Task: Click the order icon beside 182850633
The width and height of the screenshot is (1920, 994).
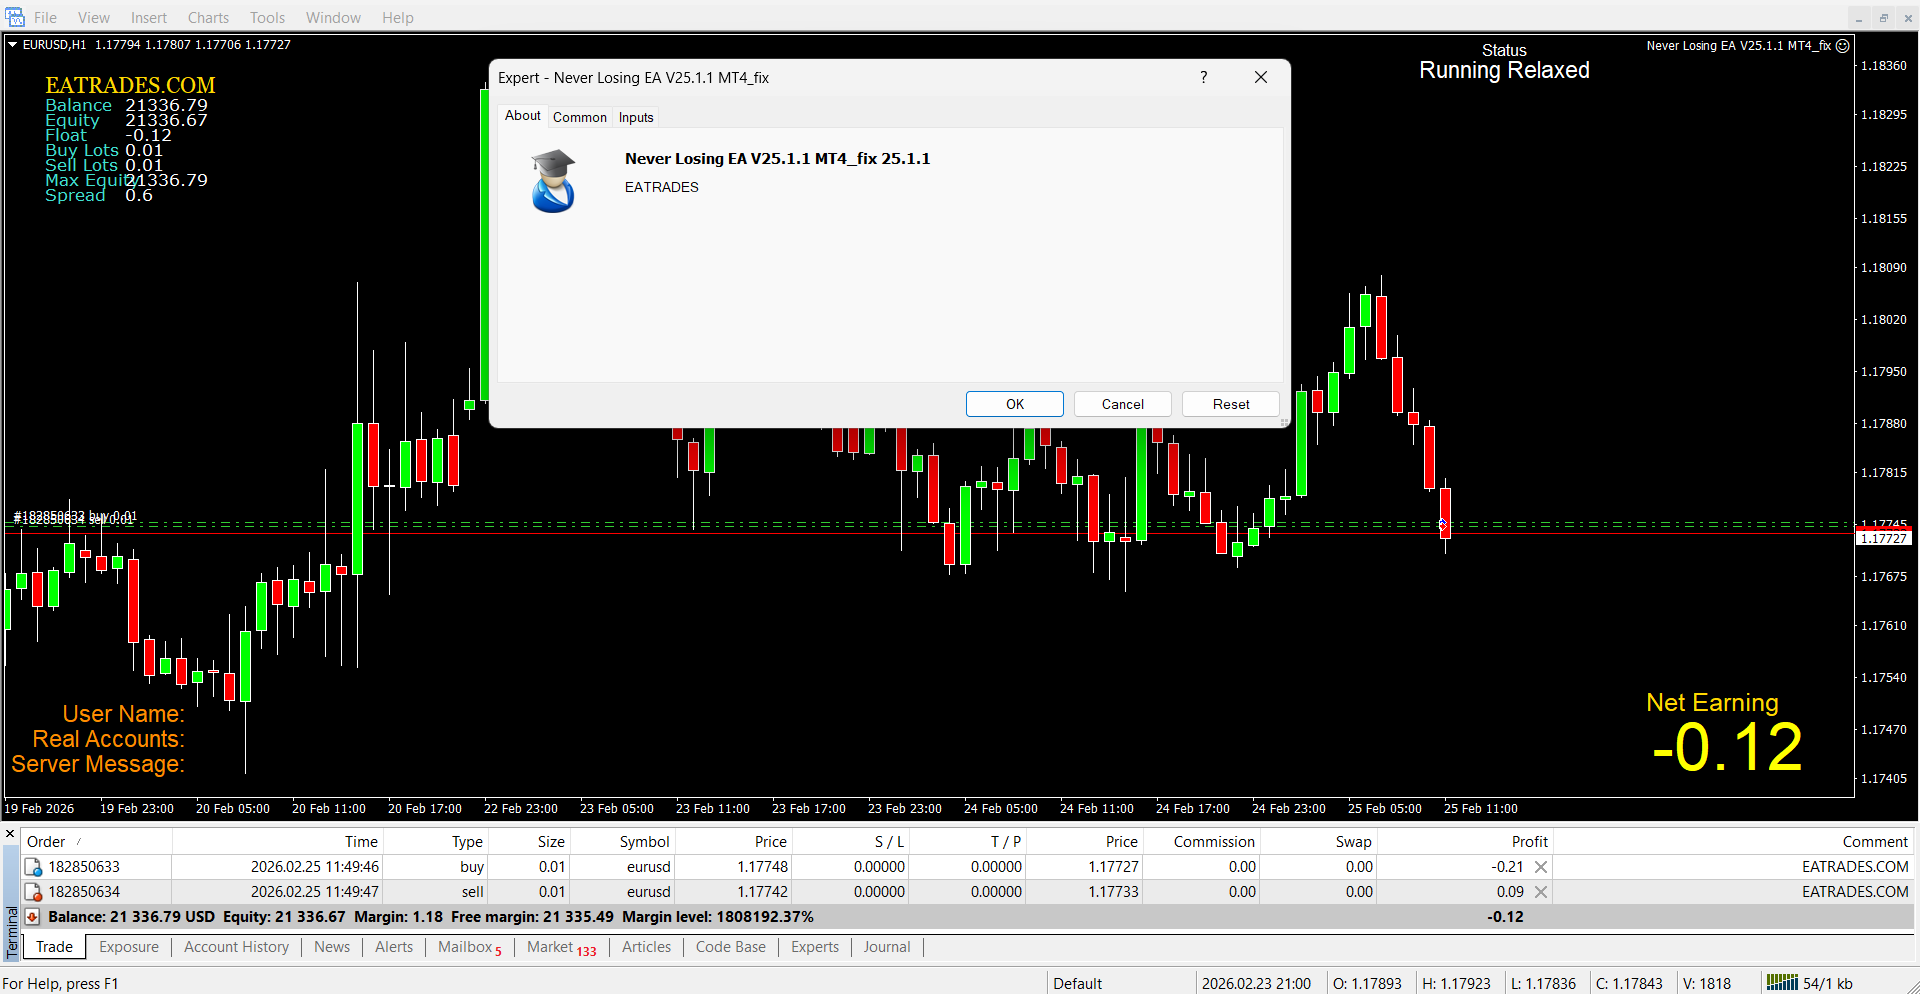Action: coord(33,867)
